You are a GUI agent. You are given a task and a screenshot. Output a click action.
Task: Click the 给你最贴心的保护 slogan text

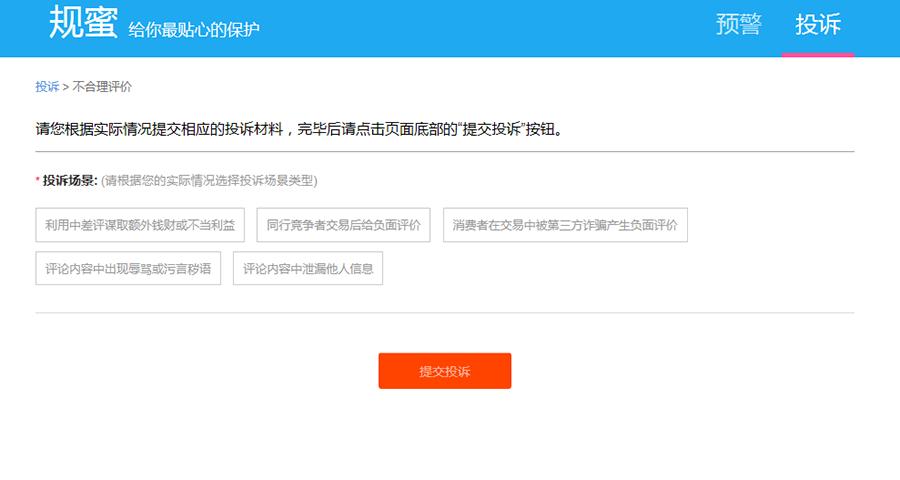click(x=194, y=30)
